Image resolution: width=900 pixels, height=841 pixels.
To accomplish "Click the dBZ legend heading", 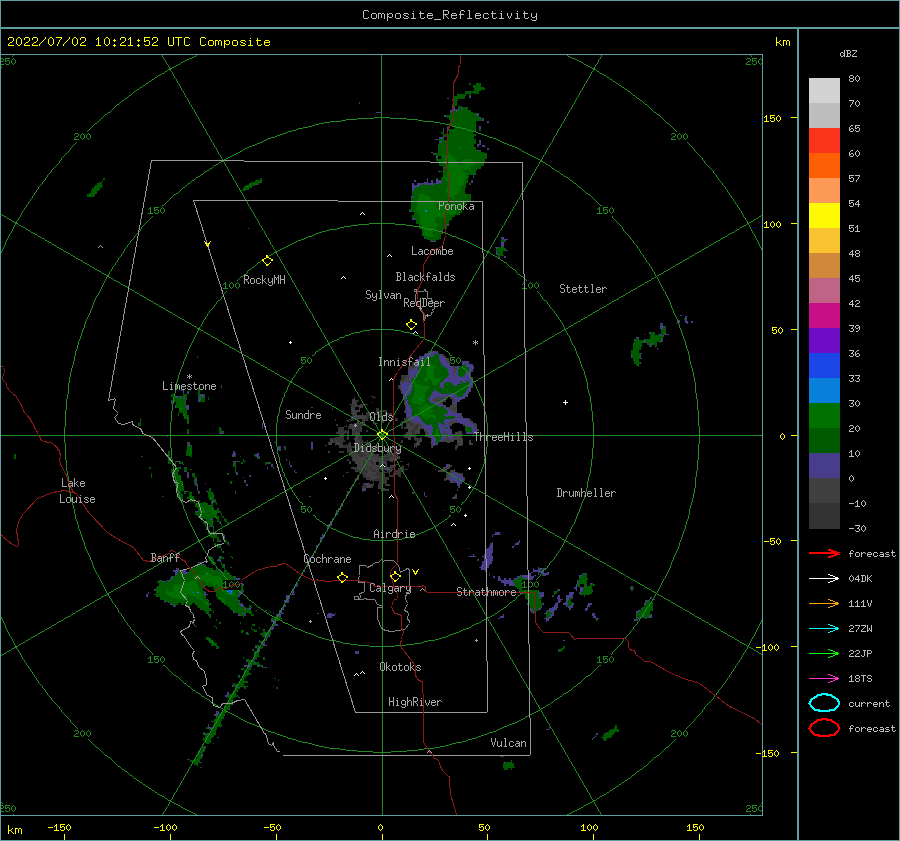I will pos(848,53).
